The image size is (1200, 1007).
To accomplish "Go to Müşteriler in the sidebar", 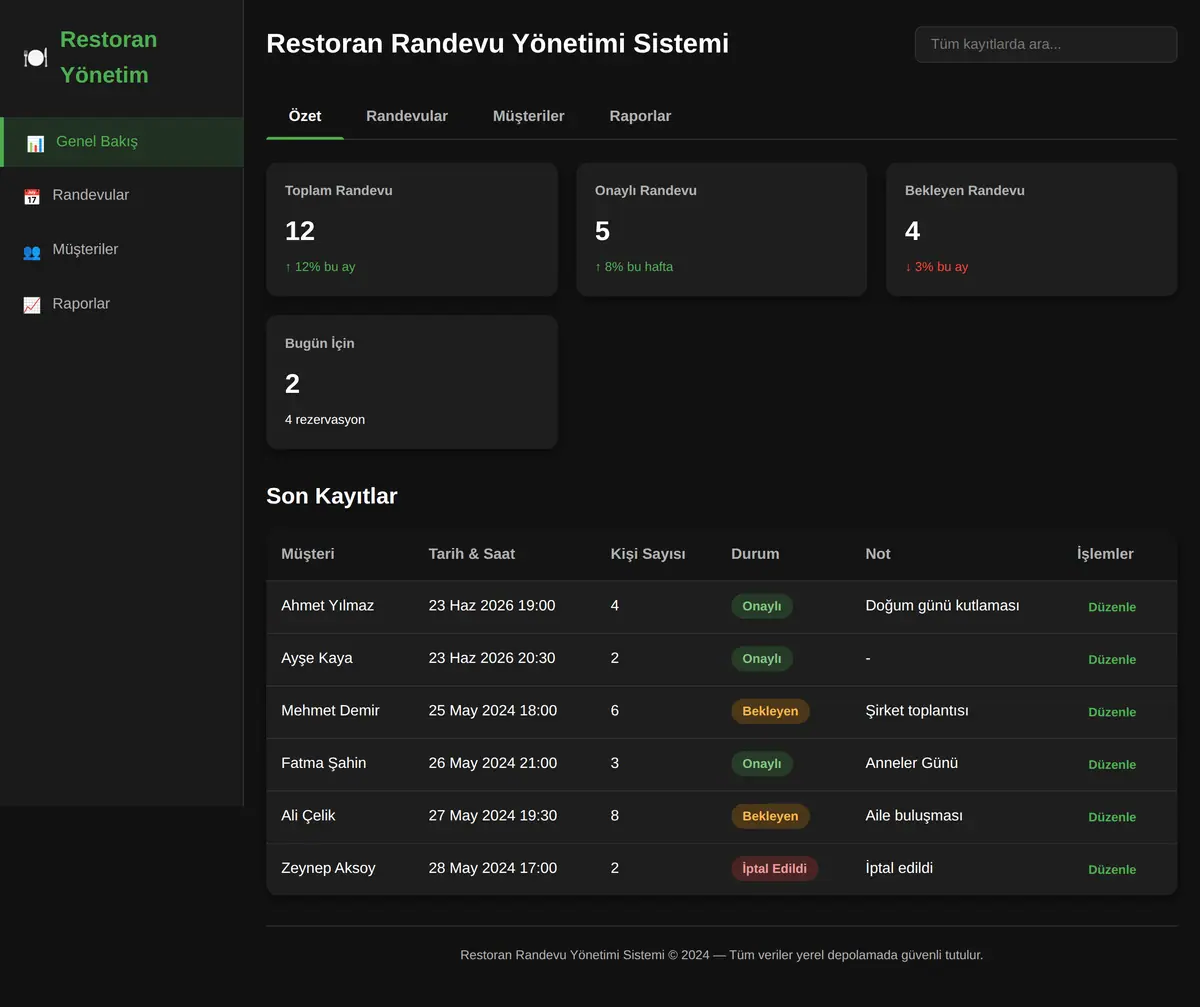I will 122,249.
